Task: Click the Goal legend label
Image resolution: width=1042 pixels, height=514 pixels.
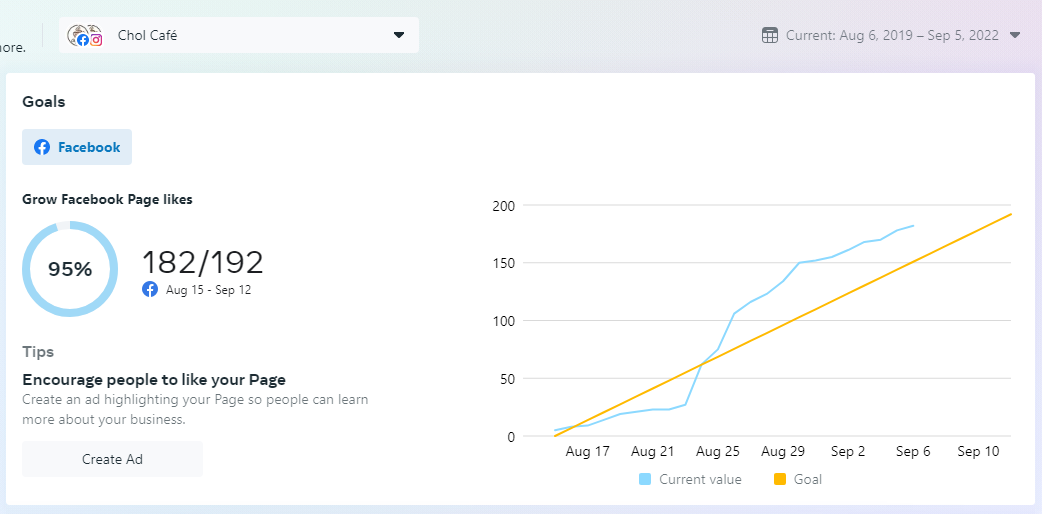Action: (x=808, y=479)
